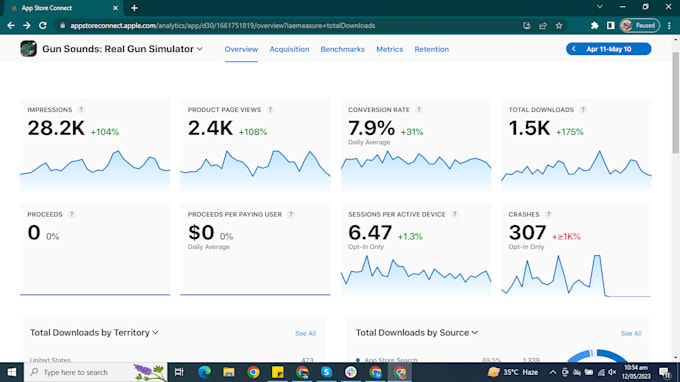680x382 pixels.
Task: Click the taskbar clock showing 10:54 am
Action: pyautogui.click(x=636, y=372)
